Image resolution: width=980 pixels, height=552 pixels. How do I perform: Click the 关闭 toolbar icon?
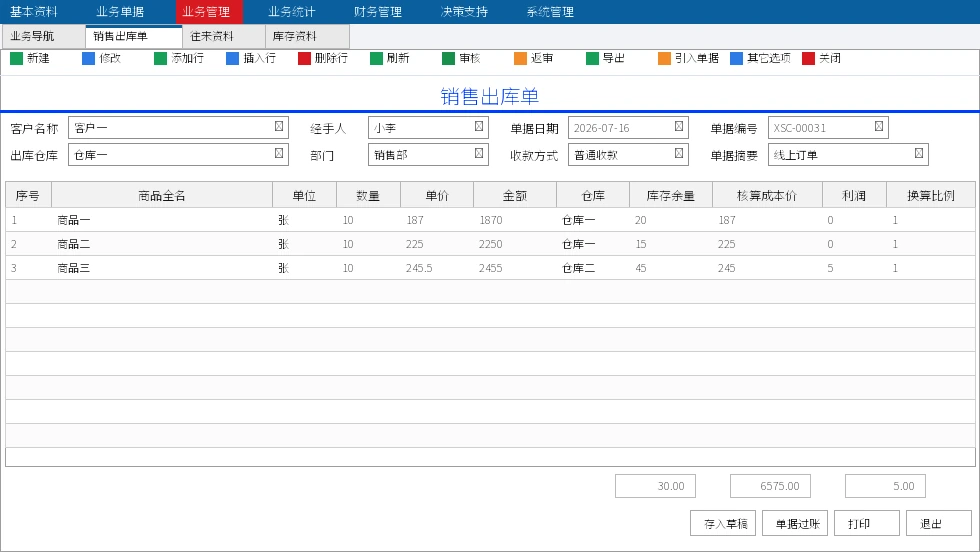click(x=808, y=58)
